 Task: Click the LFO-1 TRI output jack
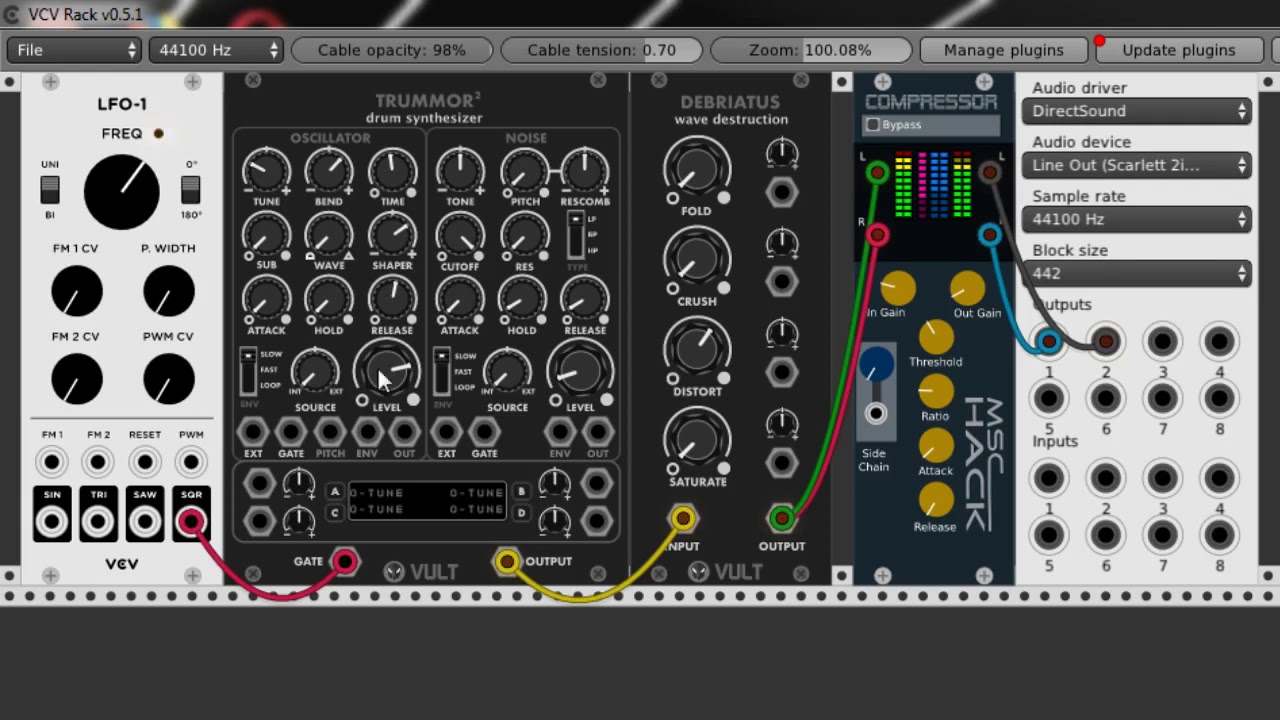coord(98,521)
